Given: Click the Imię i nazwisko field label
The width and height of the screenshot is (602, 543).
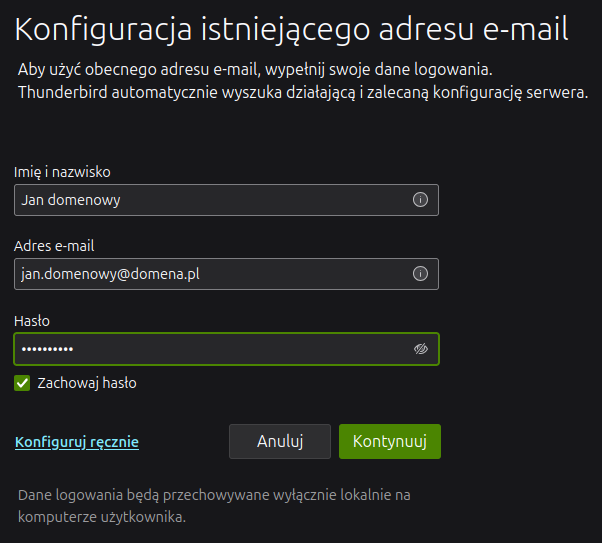Looking at the screenshot, I should click(62, 172).
